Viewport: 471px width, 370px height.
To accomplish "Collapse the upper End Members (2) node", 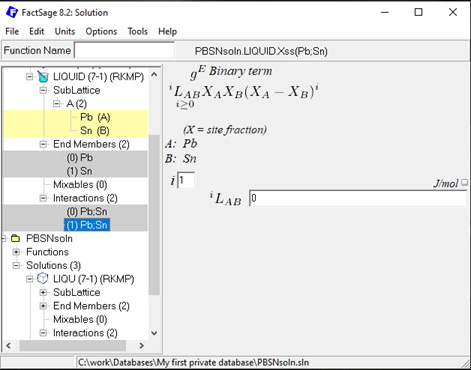I will click(43, 144).
